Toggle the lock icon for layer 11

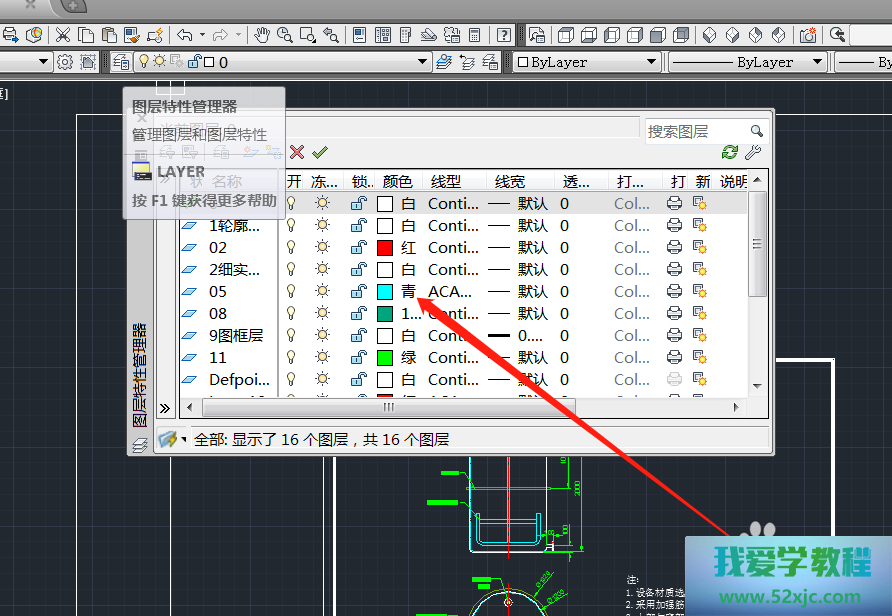click(358, 358)
